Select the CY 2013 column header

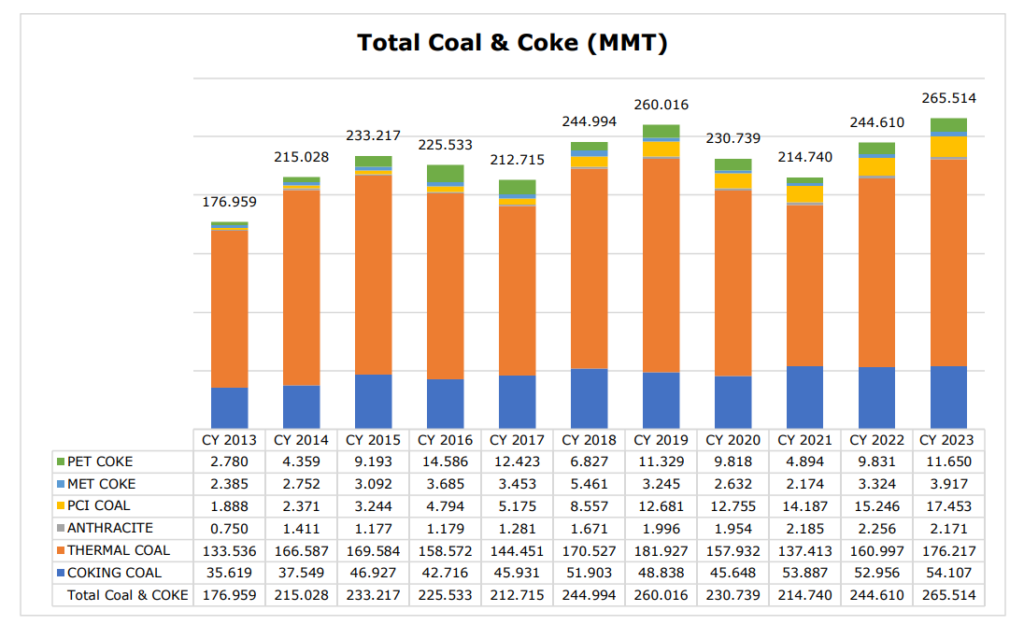pyautogui.click(x=229, y=439)
